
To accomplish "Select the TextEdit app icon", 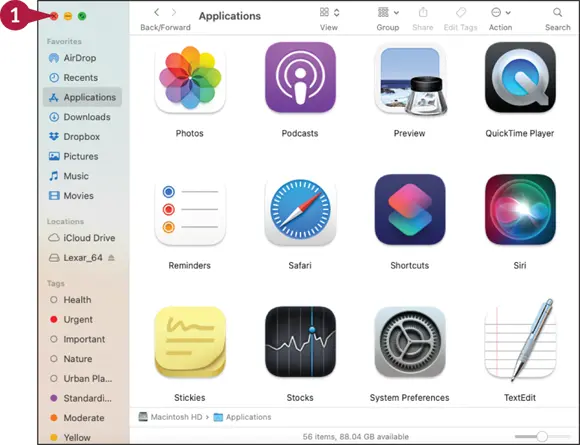I will [x=520, y=340].
